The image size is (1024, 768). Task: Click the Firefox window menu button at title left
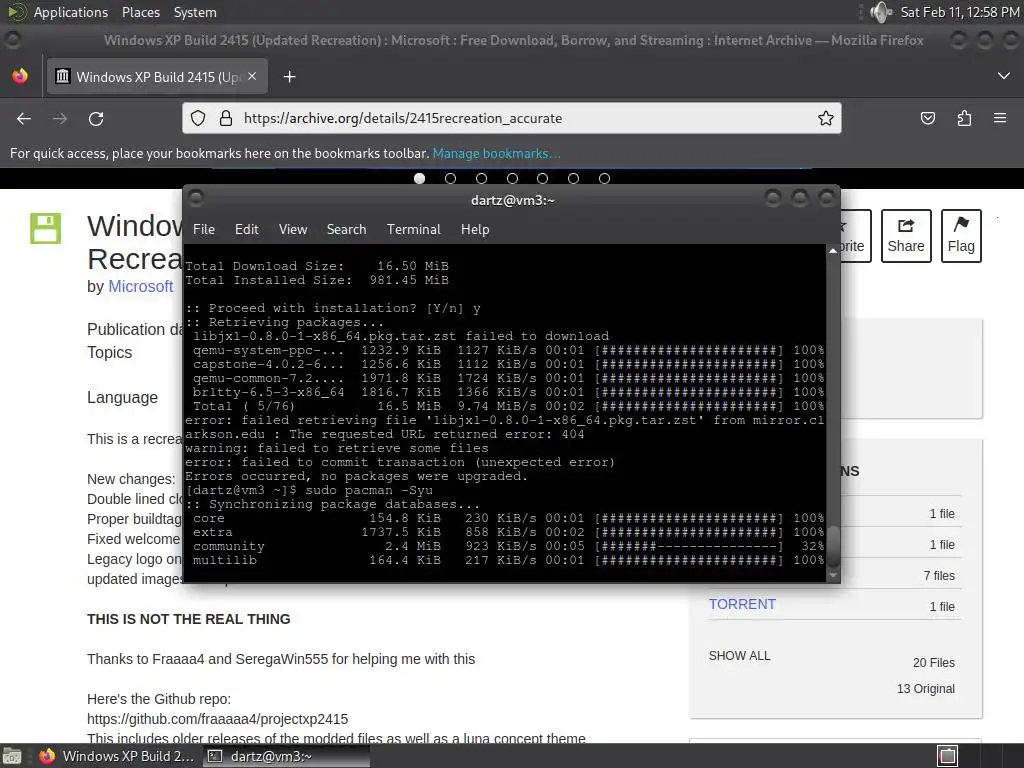[12, 40]
